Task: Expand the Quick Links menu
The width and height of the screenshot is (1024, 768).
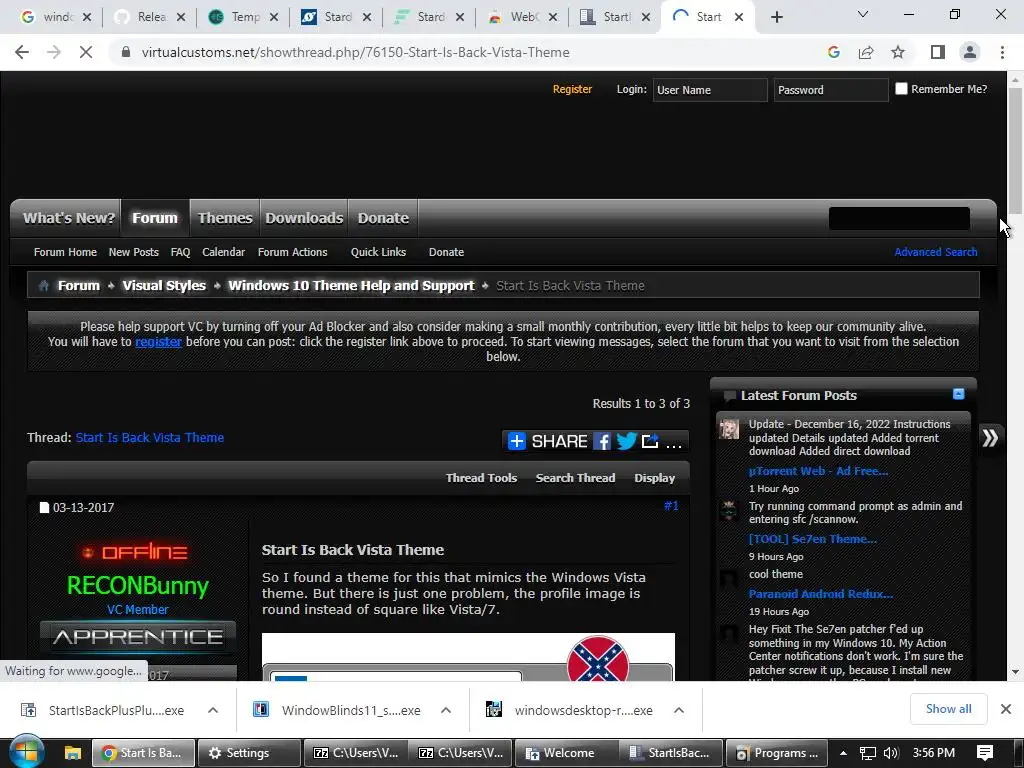Action: click(378, 252)
